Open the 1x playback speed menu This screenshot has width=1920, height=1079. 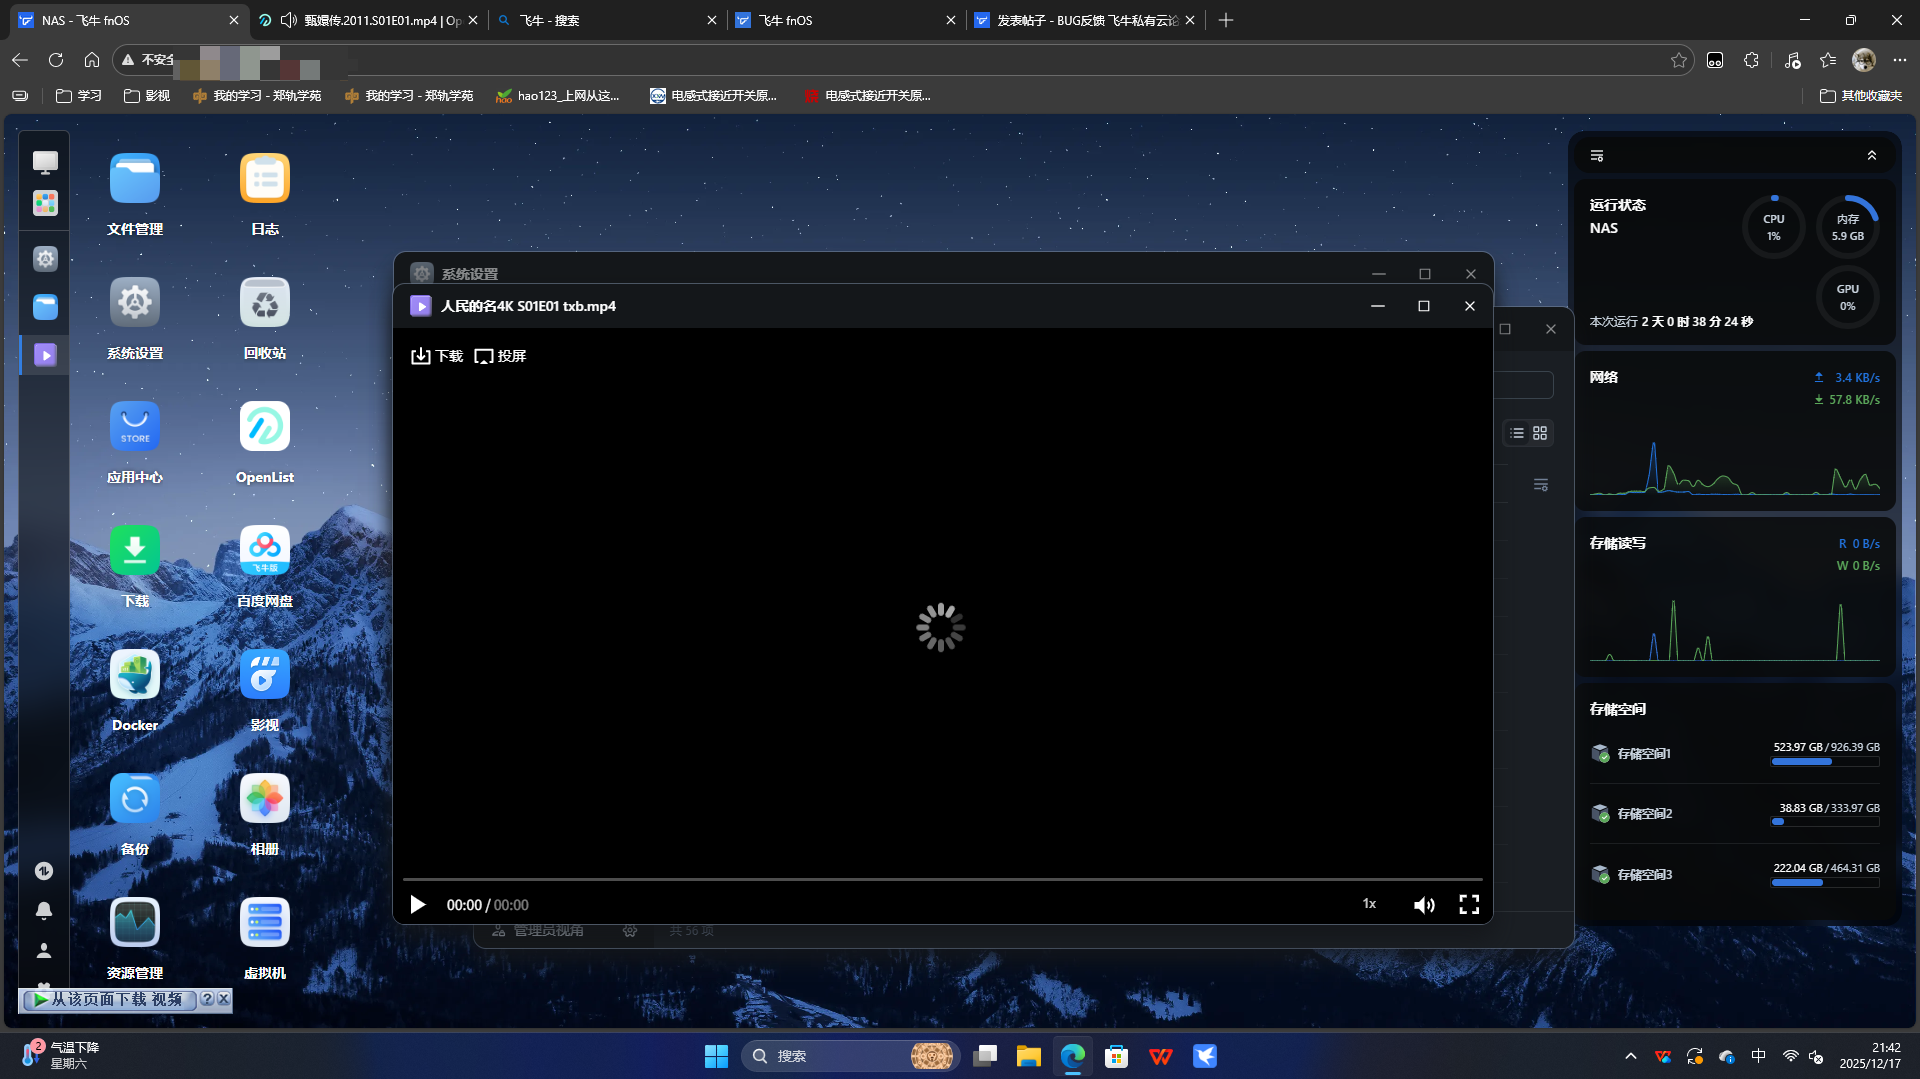[x=1369, y=904]
